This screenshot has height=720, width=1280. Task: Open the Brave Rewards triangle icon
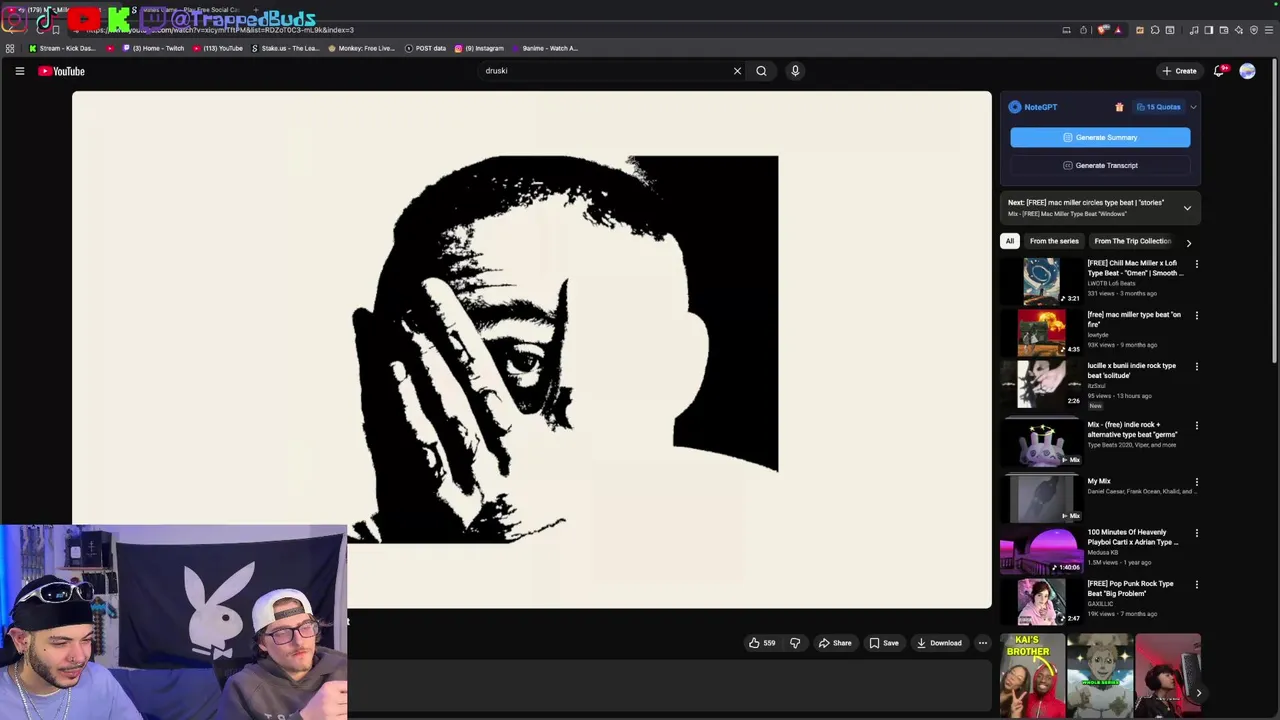pos(1118,30)
